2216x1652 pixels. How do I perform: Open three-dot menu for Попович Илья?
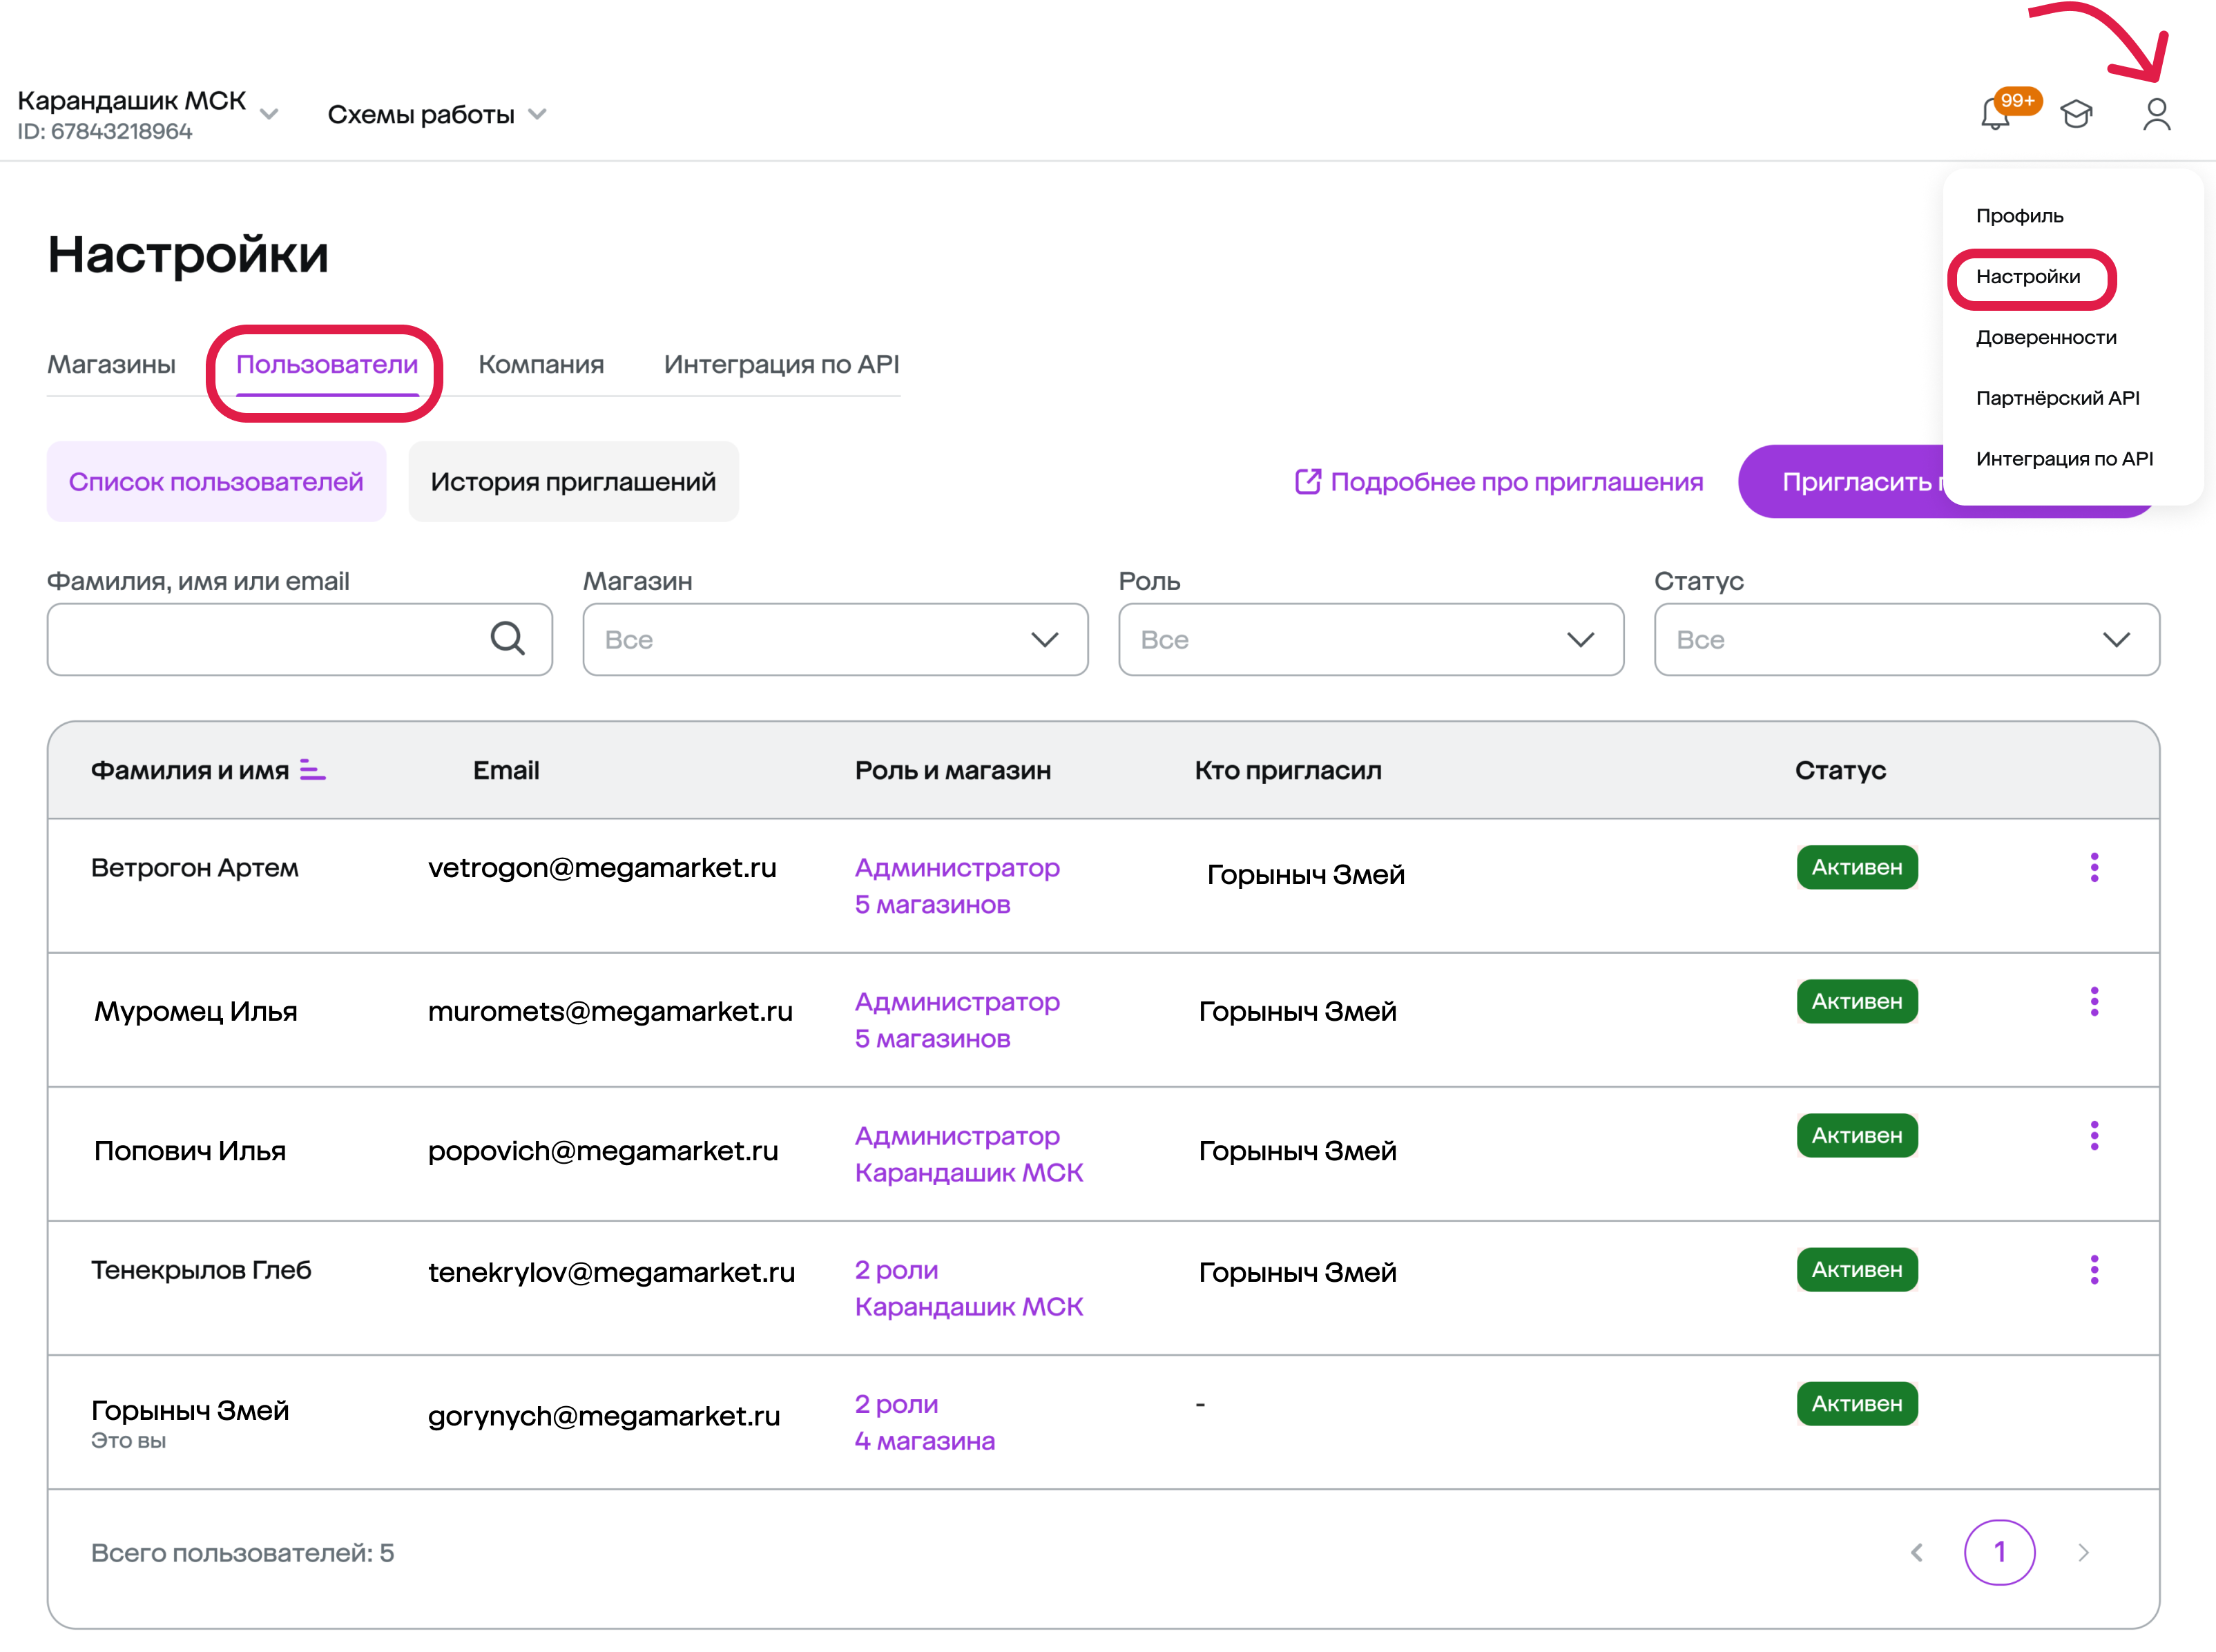tap(2093, 1135)
